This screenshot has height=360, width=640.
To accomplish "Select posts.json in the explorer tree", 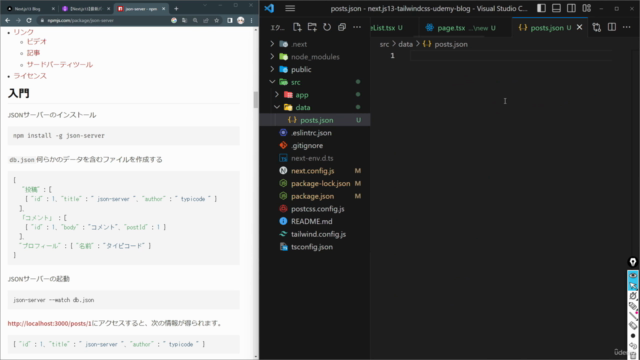I will (x=315, y=120).
